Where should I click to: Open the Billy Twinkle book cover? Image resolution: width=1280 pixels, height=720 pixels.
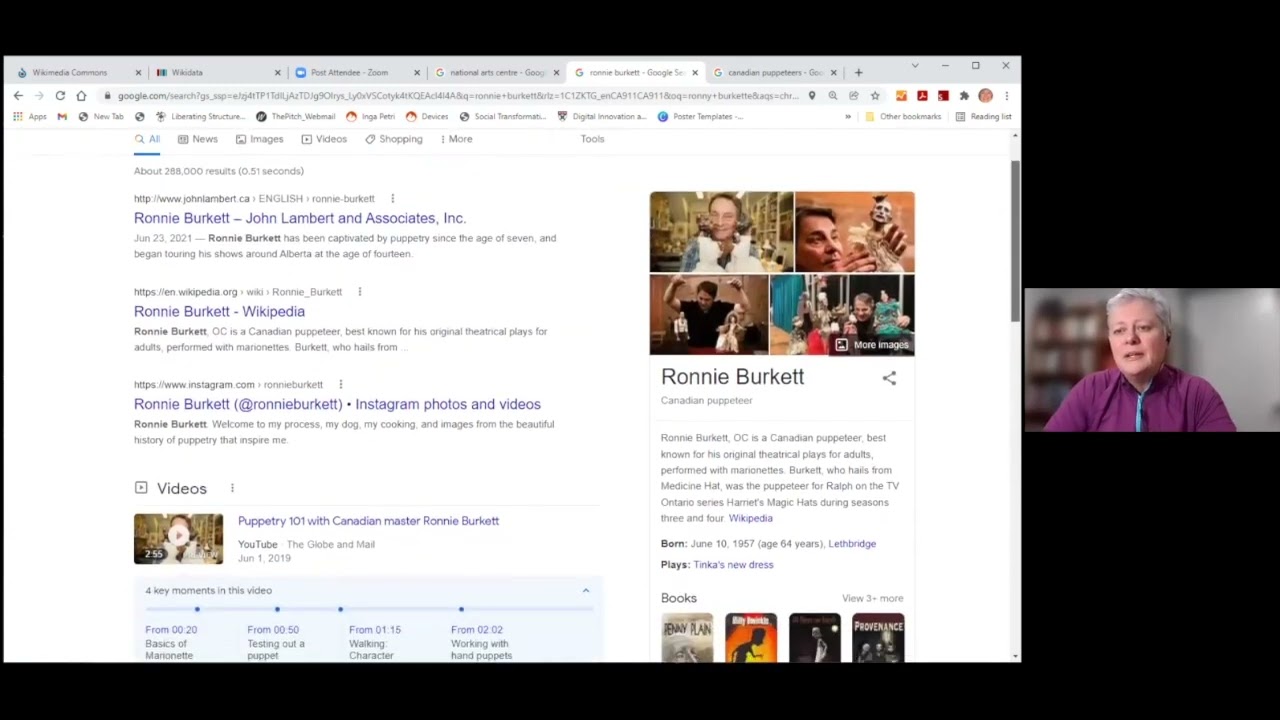(x=751, y=638)
